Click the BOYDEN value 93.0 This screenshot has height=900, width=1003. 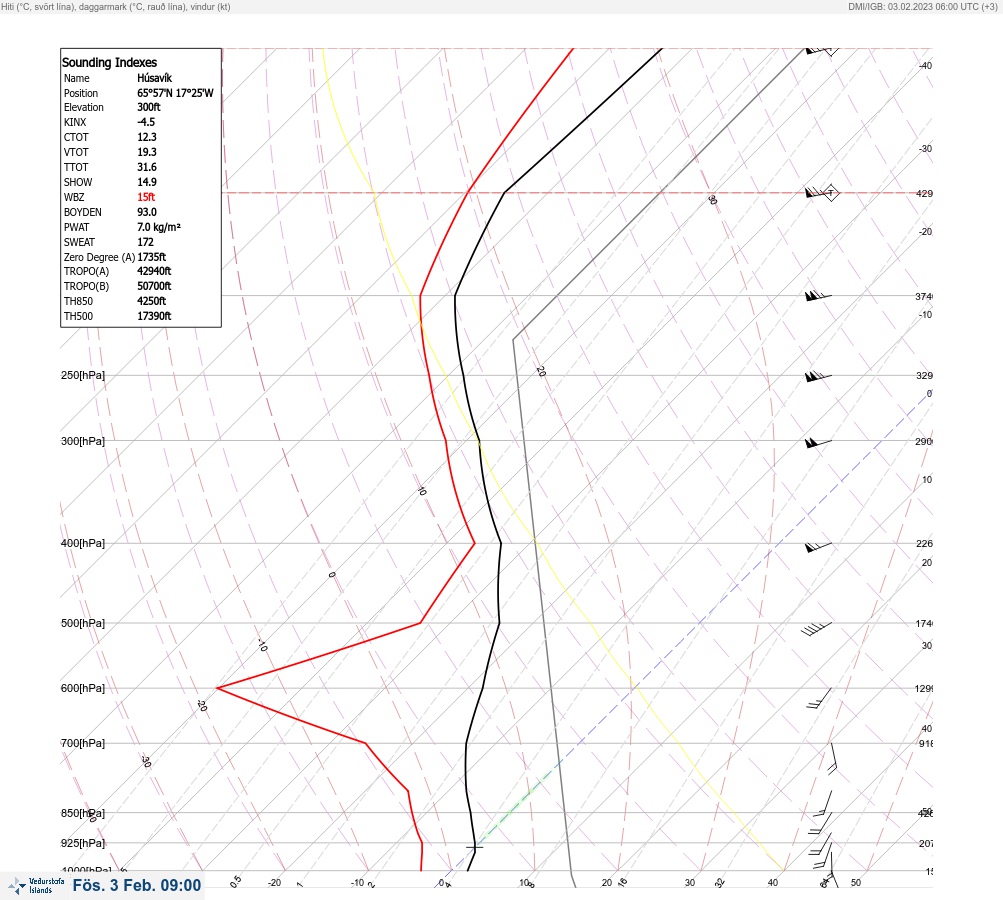pos(146,212)
